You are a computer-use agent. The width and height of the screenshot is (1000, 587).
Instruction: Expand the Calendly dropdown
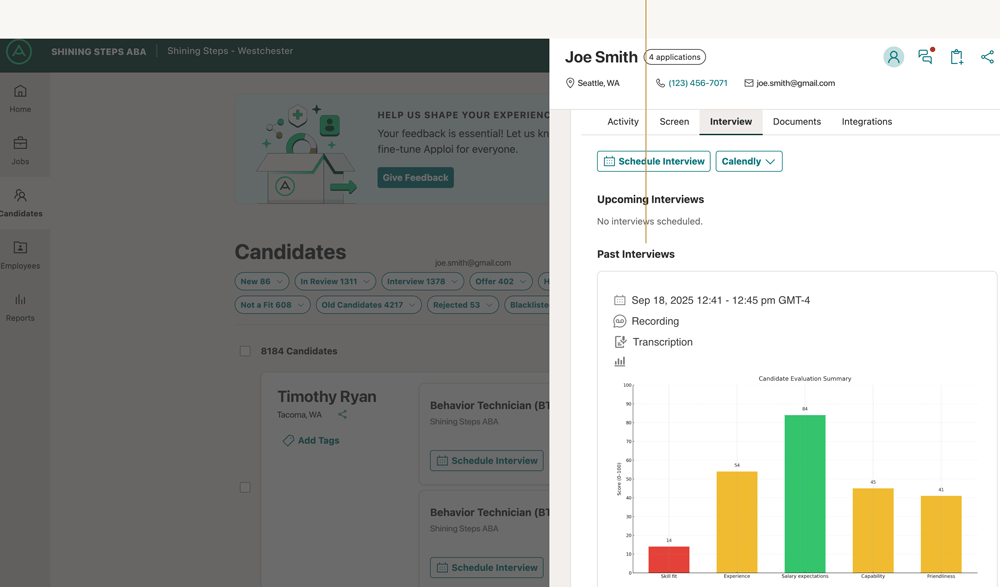click(x=748, y=161)
